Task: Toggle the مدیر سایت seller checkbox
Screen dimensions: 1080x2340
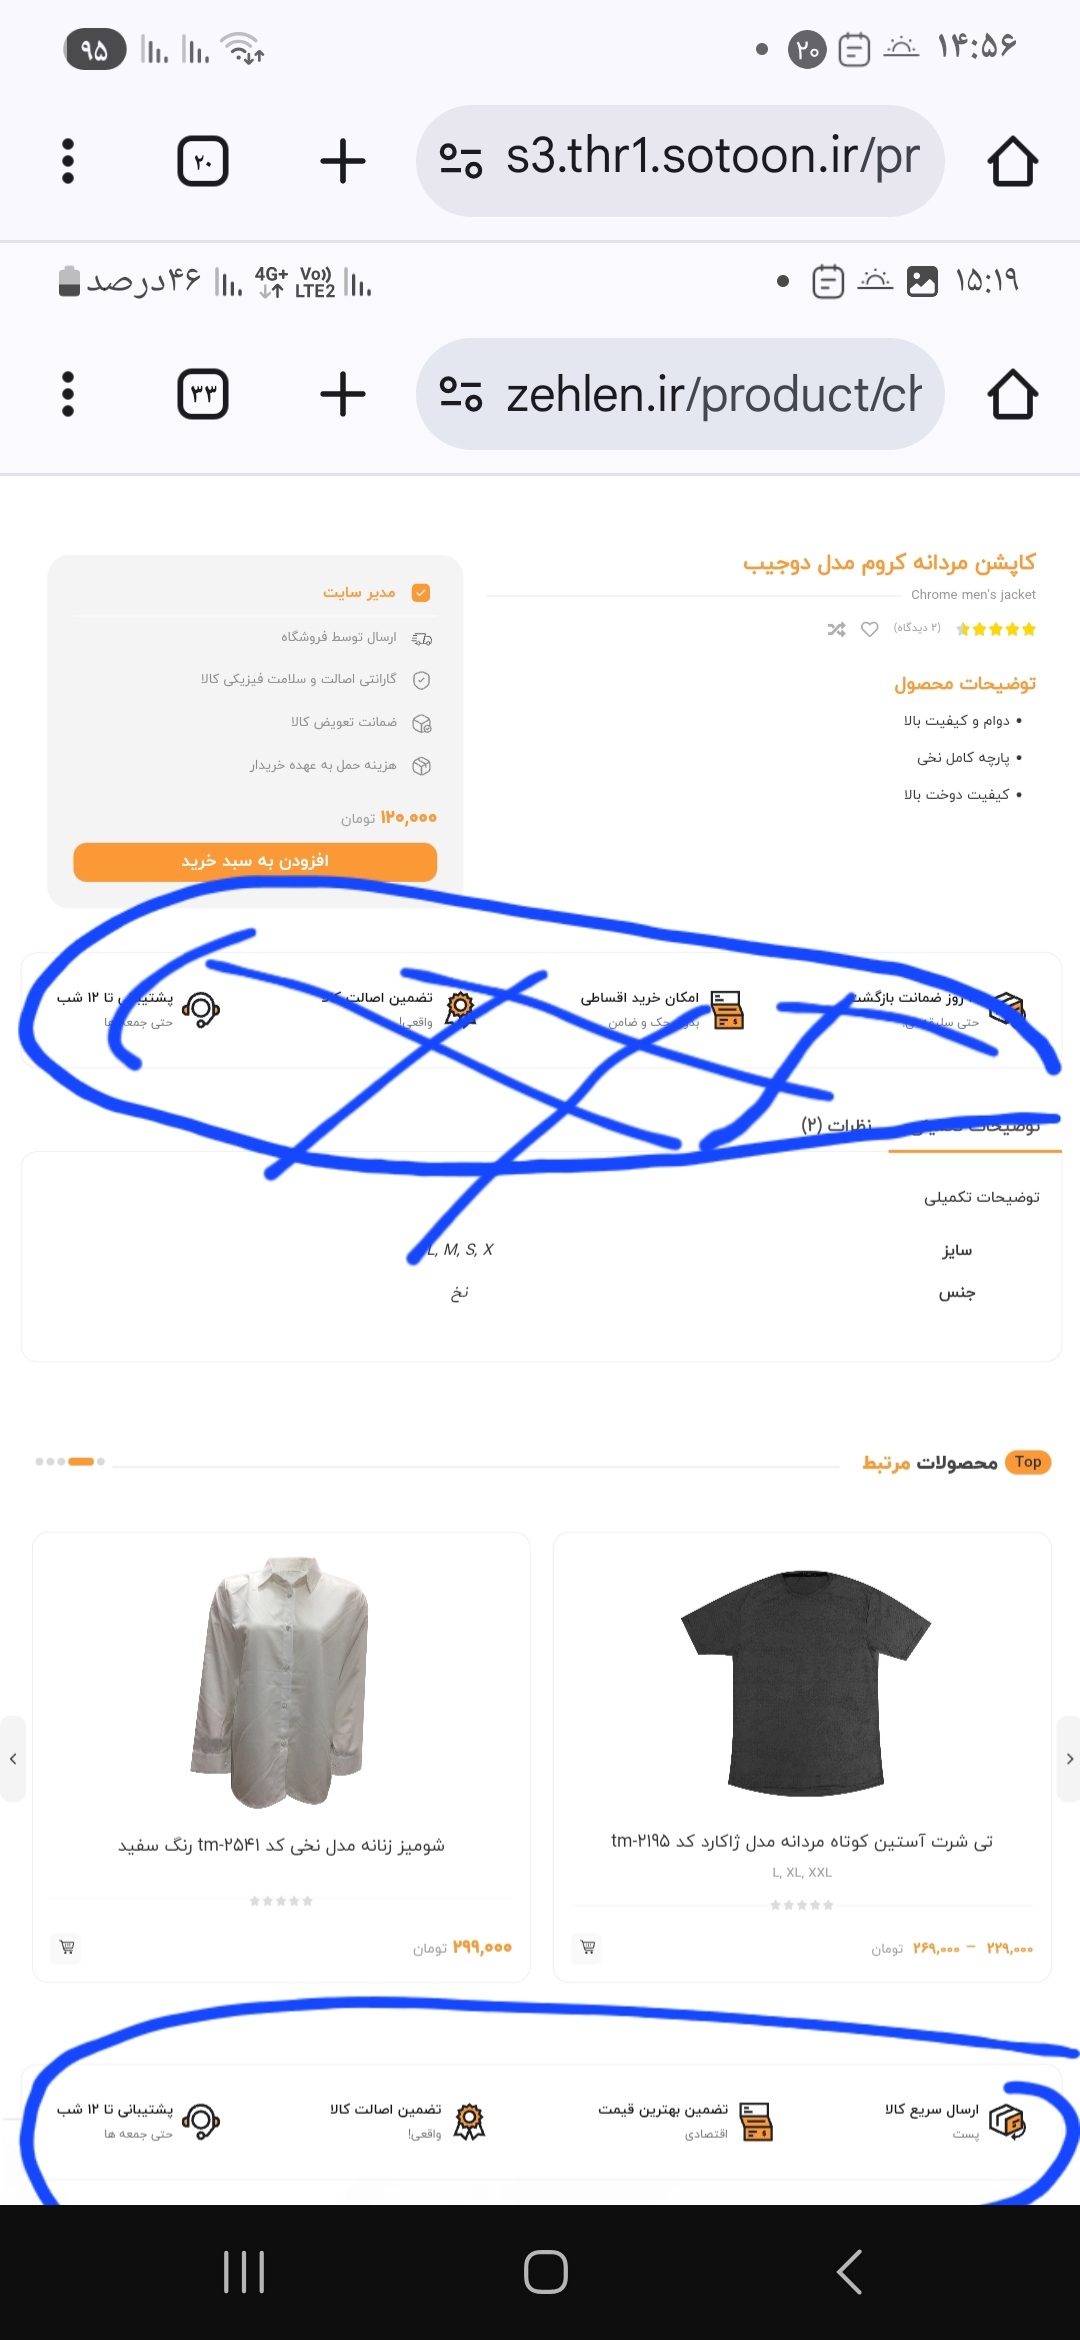Action: tap(421, 593)
